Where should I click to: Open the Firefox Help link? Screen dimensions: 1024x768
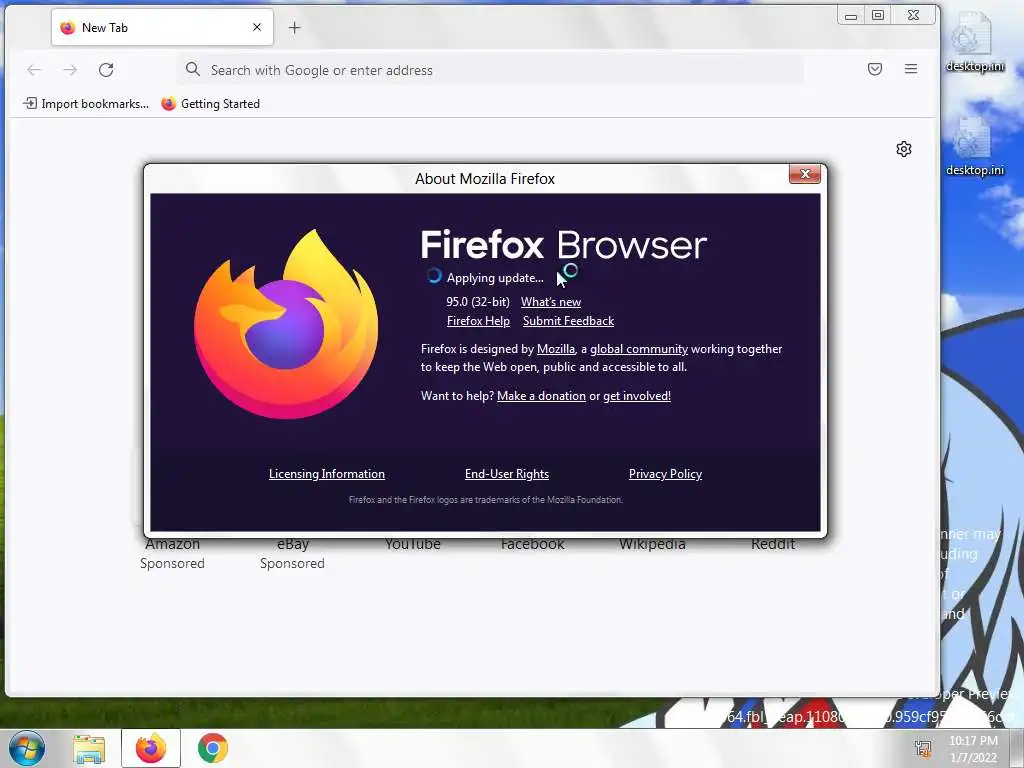tap(478, 321)
